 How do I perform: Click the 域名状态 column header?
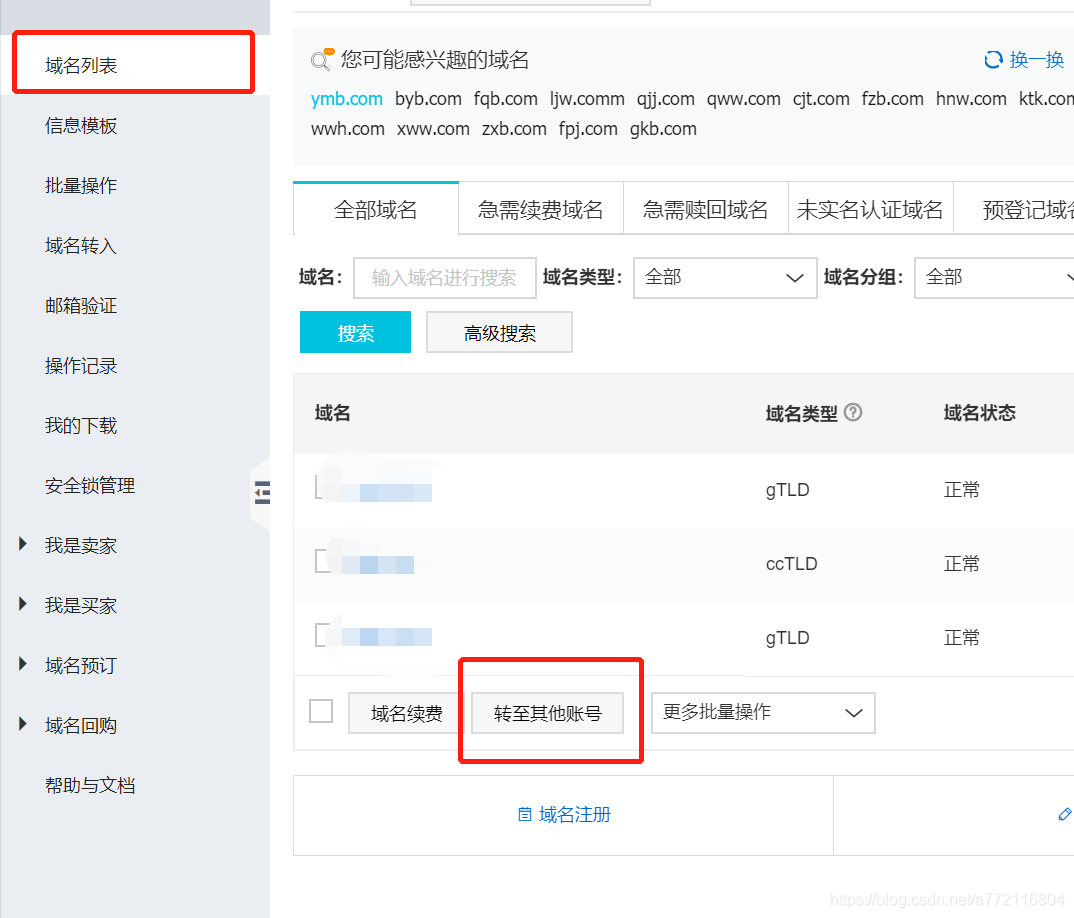click(979, 413)
